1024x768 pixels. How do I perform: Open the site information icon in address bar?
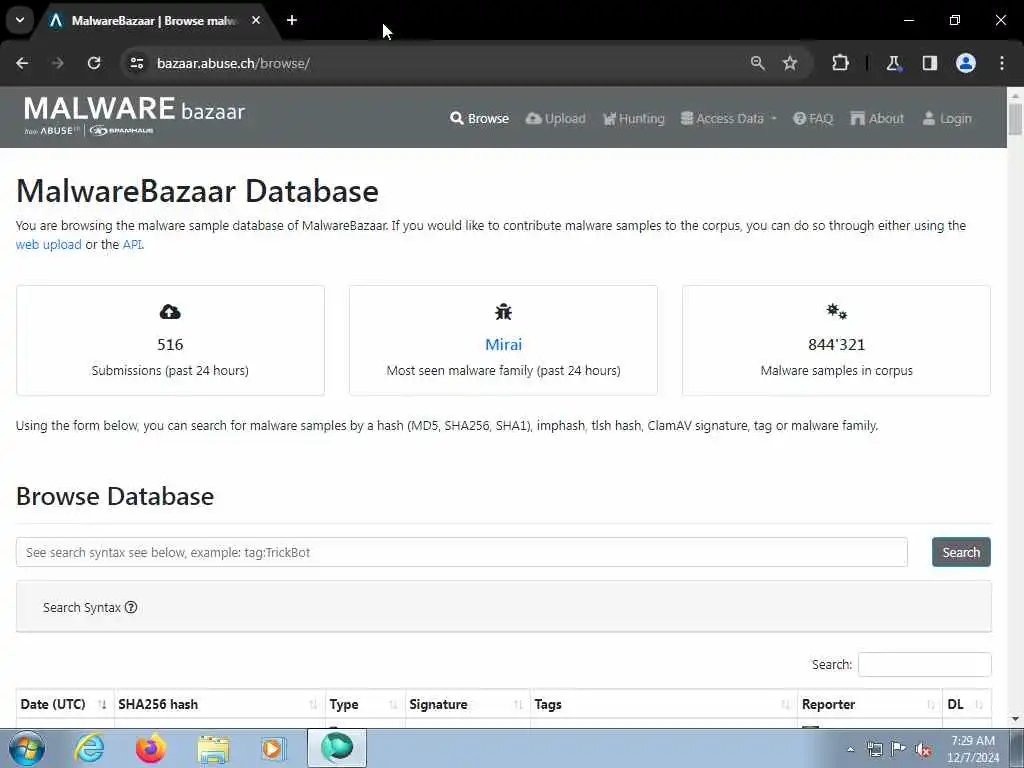click(136, 63)
